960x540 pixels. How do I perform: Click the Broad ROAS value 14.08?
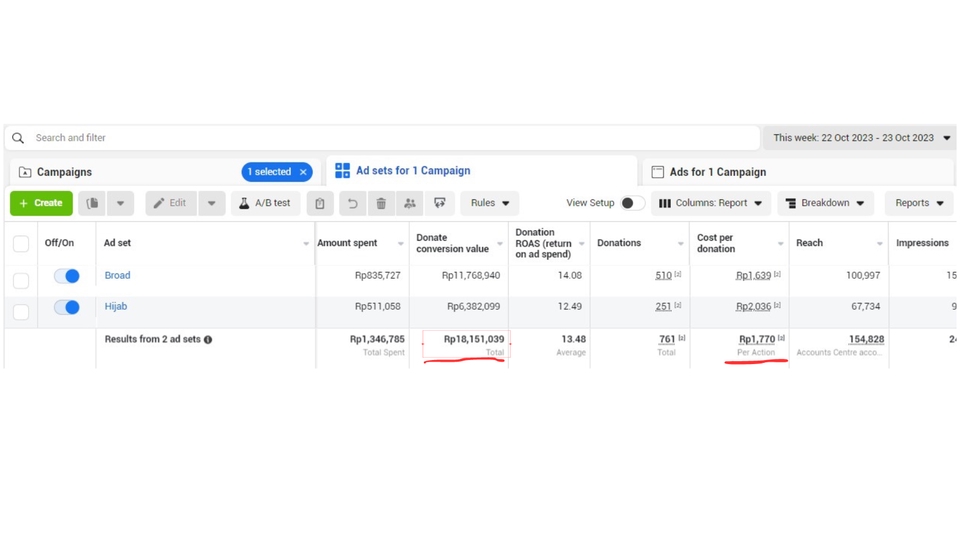569,276
